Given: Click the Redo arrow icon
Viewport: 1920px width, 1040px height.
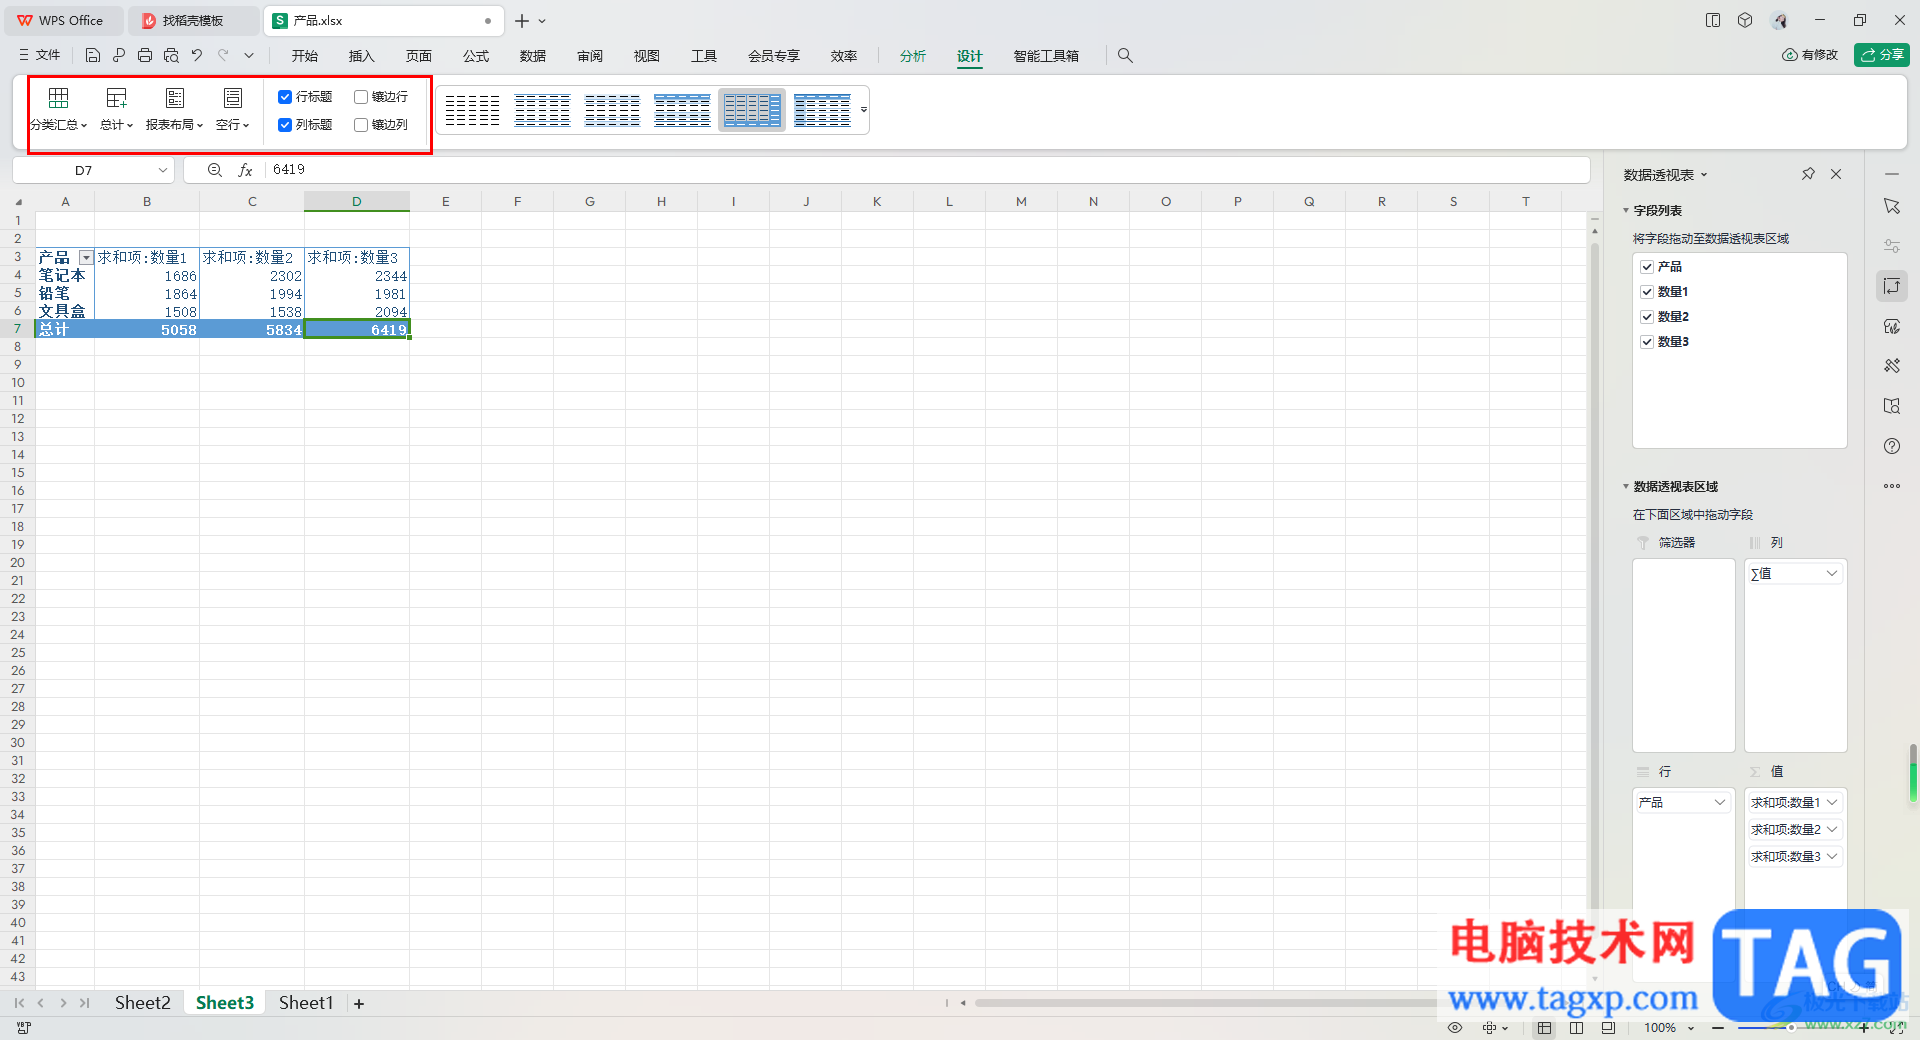Looking at the screenshot, I should pyautogui.click(x=223, y=56).
